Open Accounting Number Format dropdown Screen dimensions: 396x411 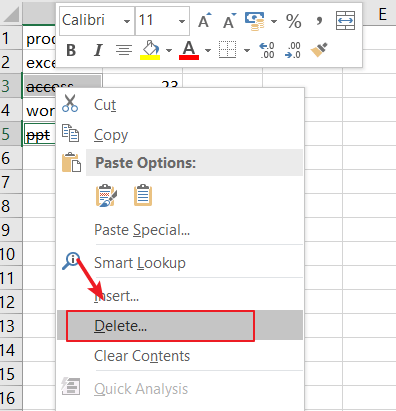274,22
